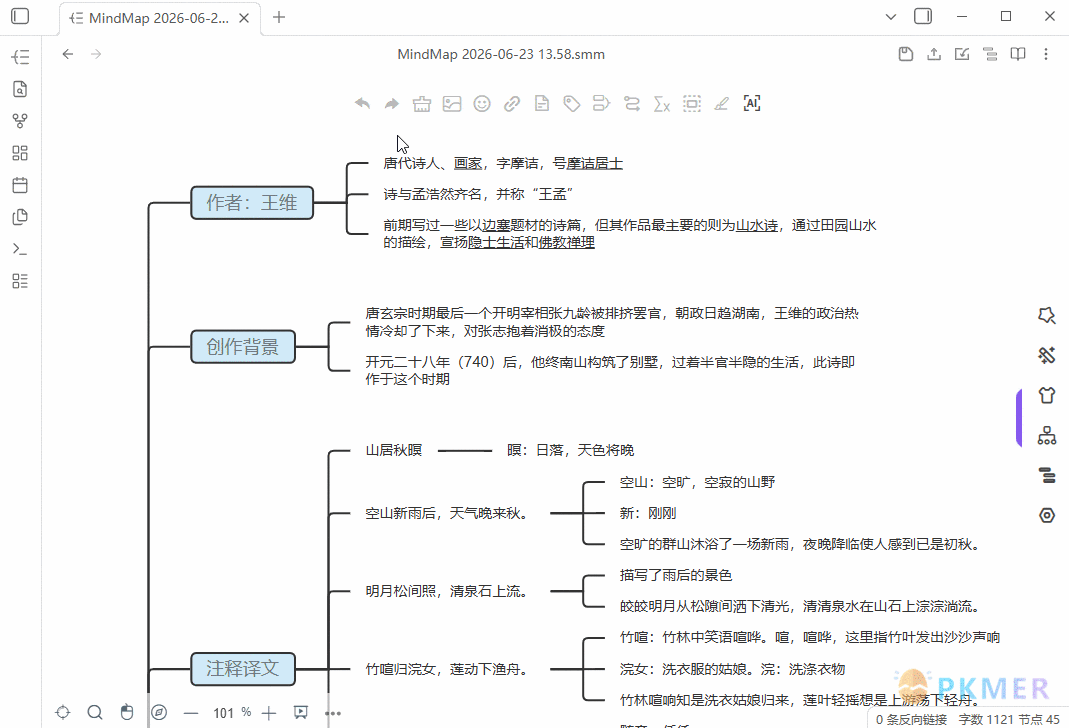This screenshot has height=728, width=1069.
Task: Close the MindMap 2026-06-2... tab
Action: (243, 18)
